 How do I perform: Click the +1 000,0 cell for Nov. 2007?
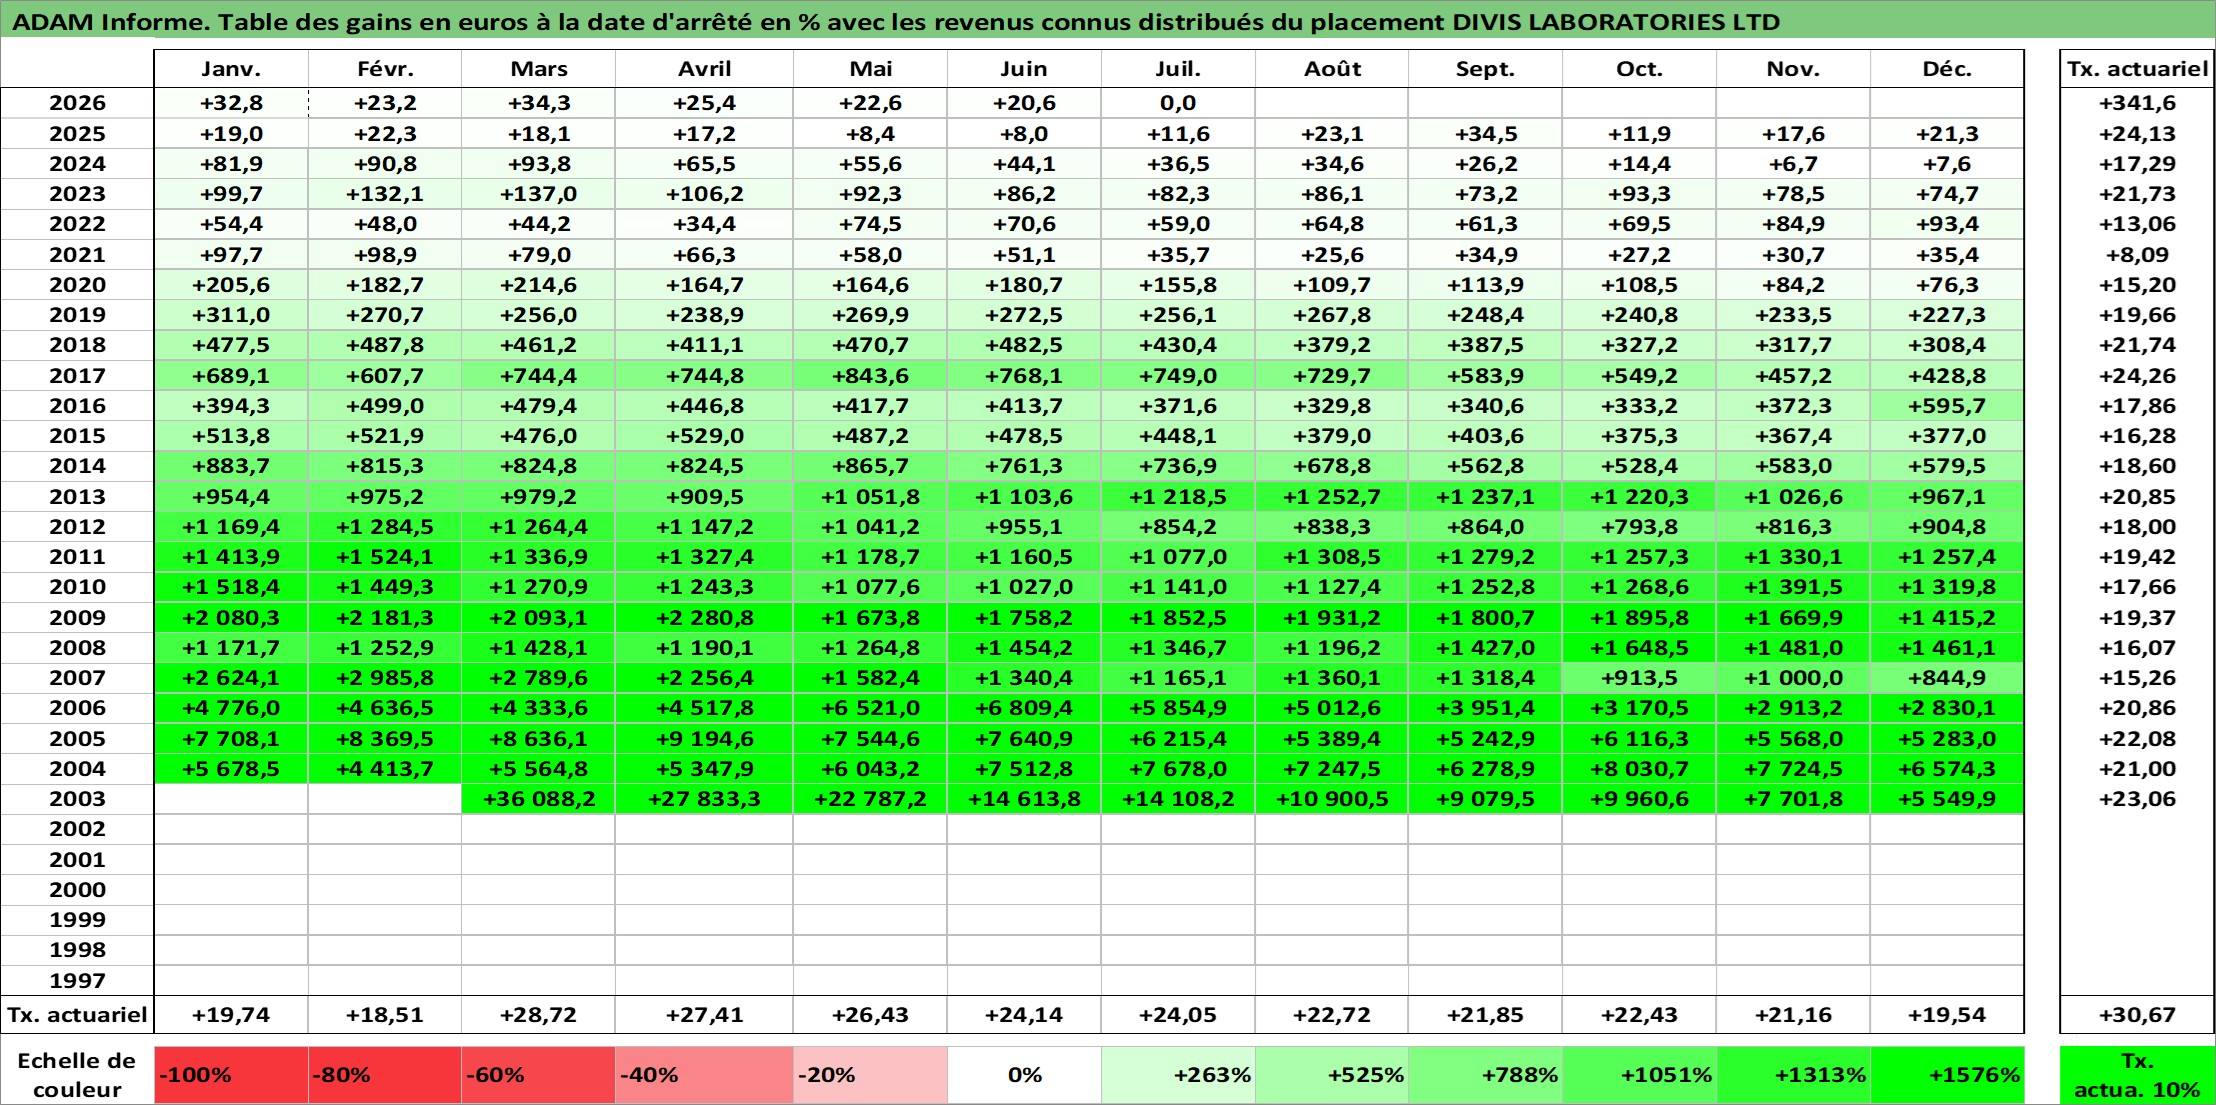tap(1793, 678)
